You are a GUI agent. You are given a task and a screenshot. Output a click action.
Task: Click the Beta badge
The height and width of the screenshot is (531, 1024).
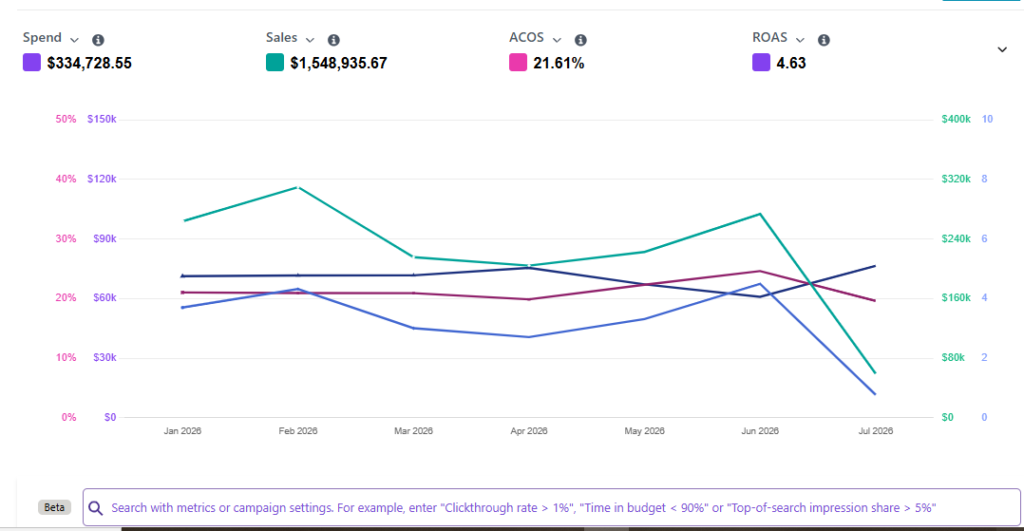tap(54, 507)
